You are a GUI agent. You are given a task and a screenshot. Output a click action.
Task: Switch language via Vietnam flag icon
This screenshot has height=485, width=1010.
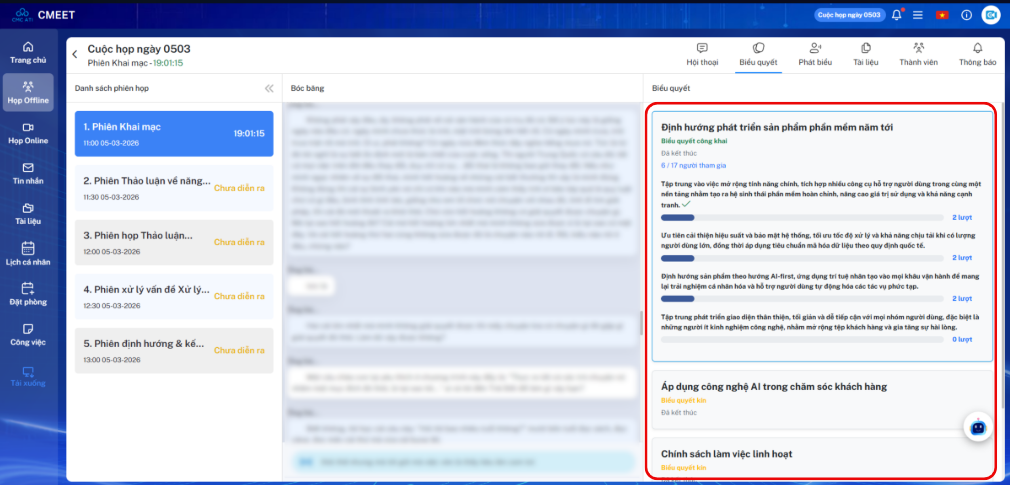(942, 15)
